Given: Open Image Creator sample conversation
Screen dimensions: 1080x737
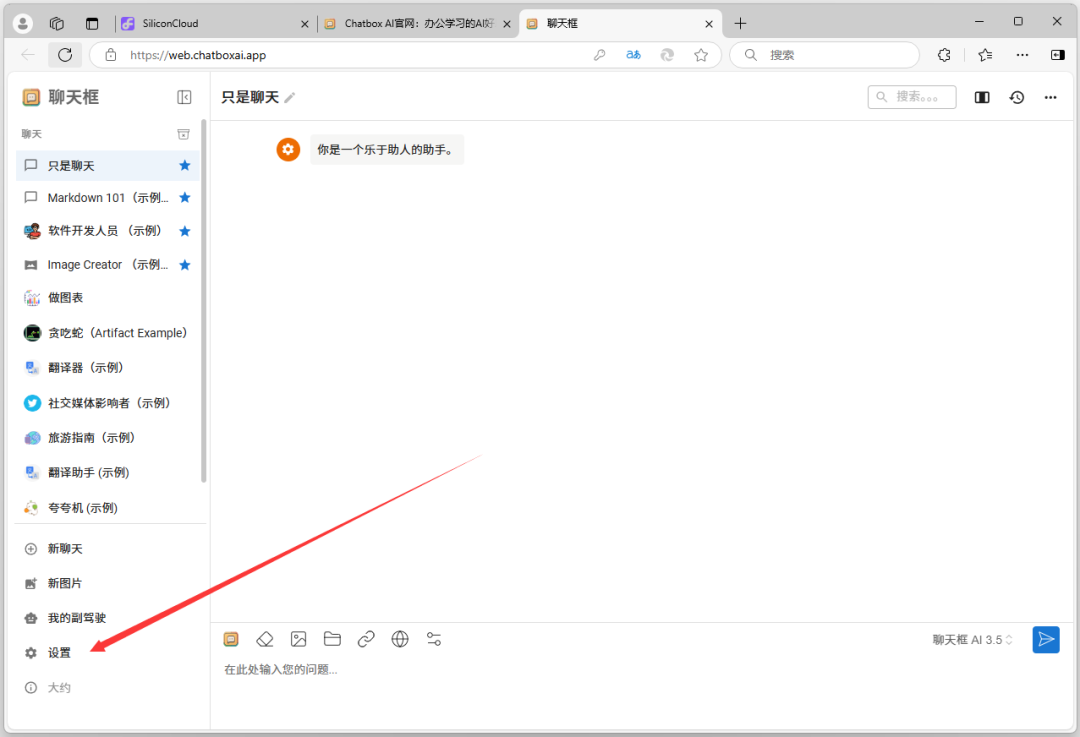Looking at the screenshot, I should tap(107, 264).
